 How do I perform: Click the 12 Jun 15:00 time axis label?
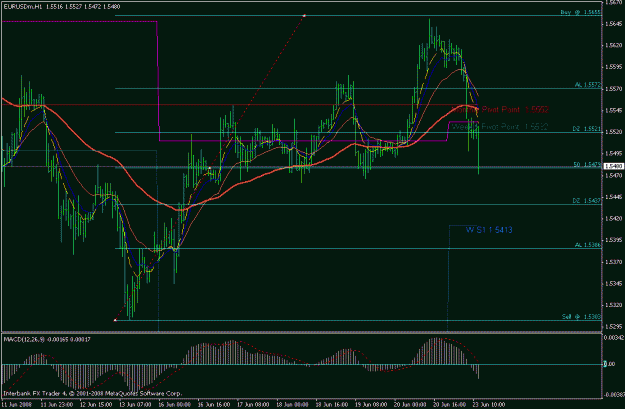click(96, 404)
